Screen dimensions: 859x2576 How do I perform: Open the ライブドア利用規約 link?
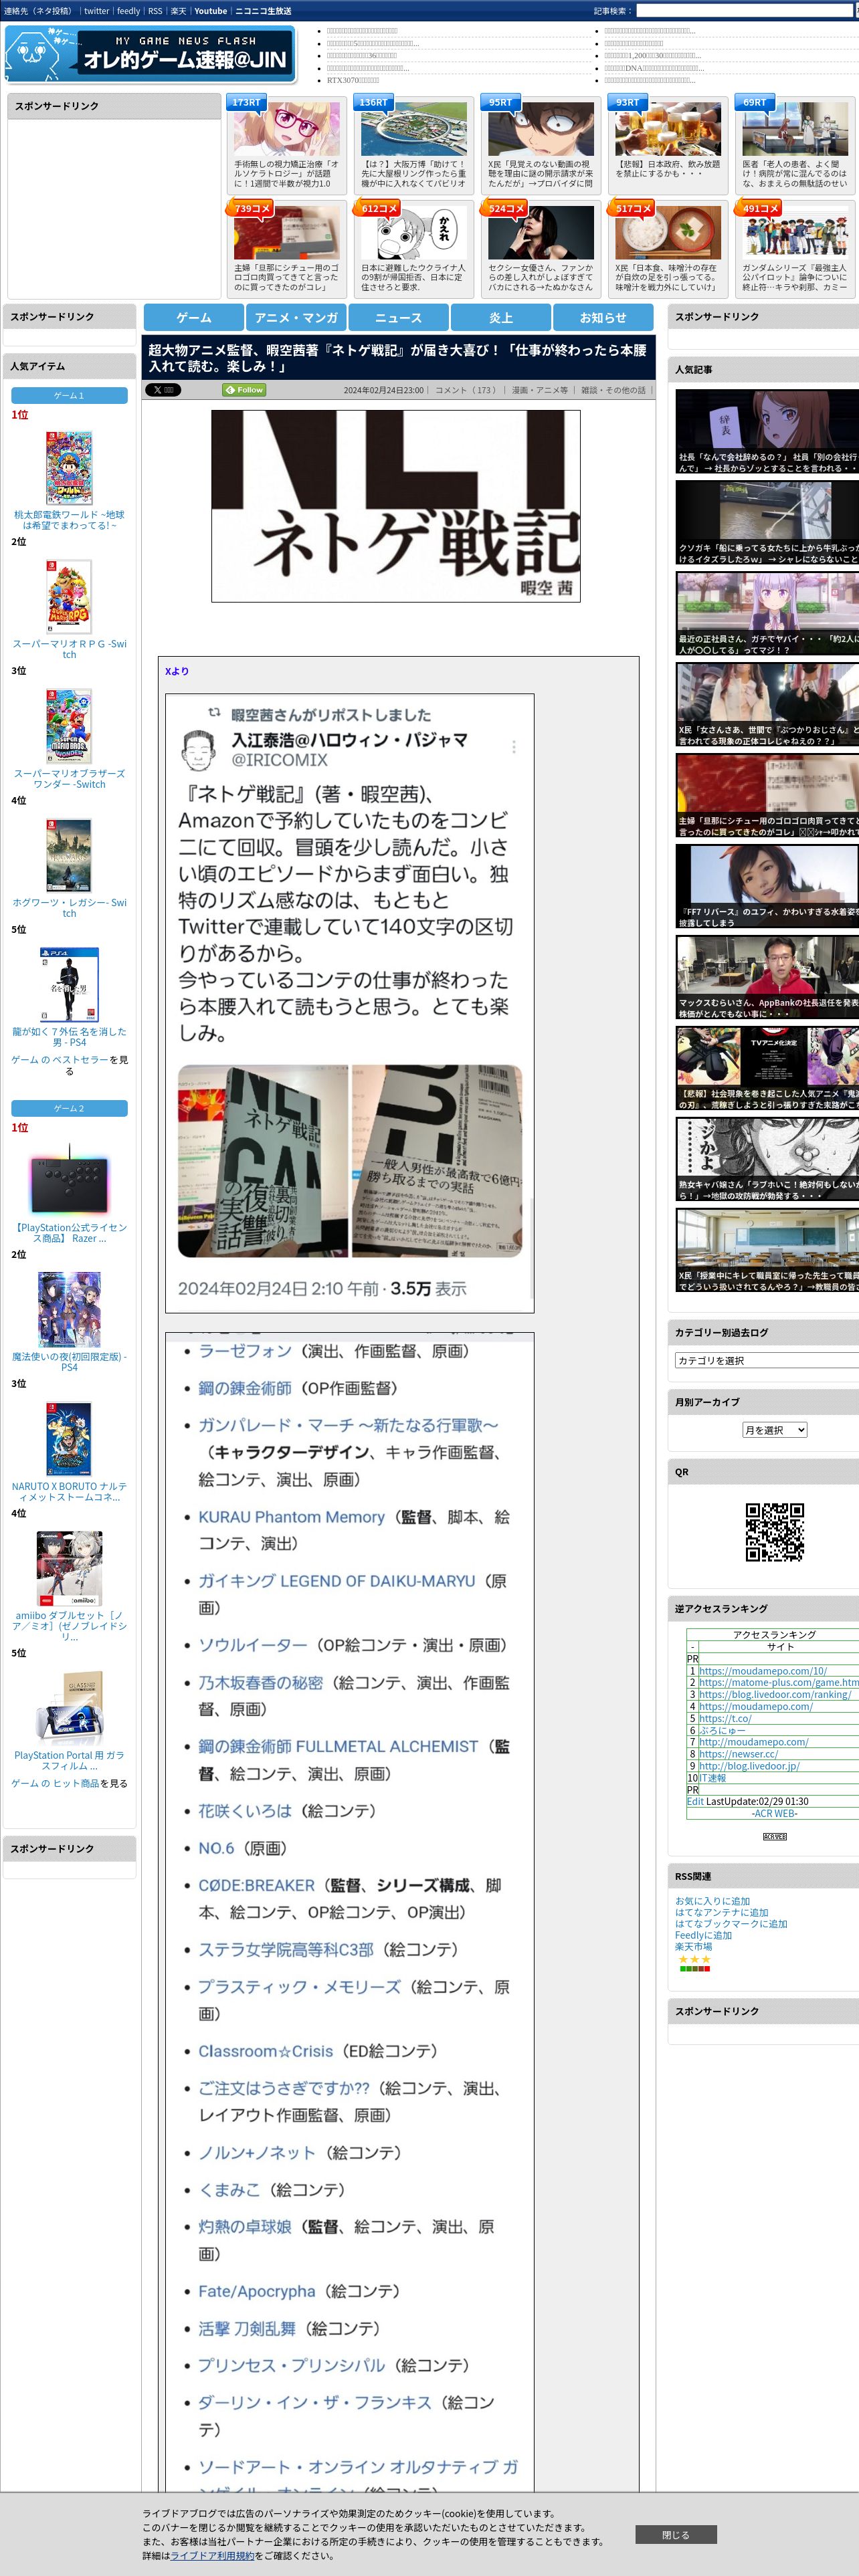click(212, 2555)
